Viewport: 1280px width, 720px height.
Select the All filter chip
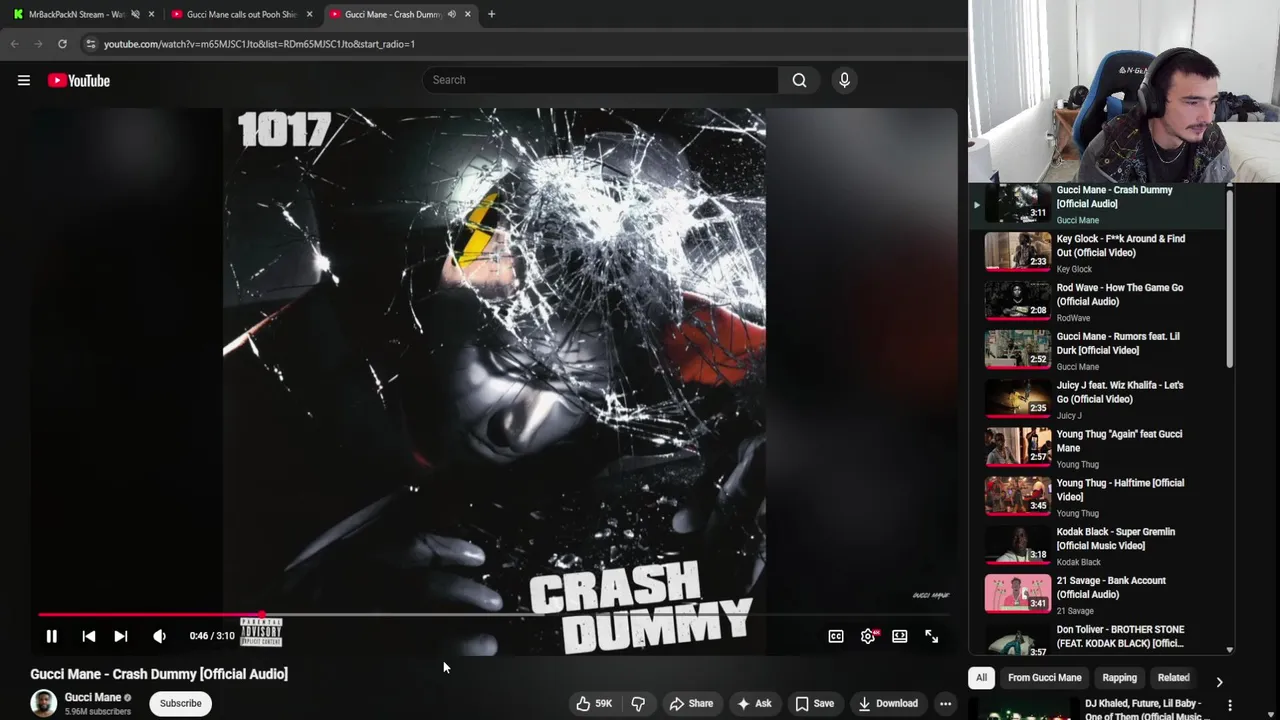pos(981,678)
